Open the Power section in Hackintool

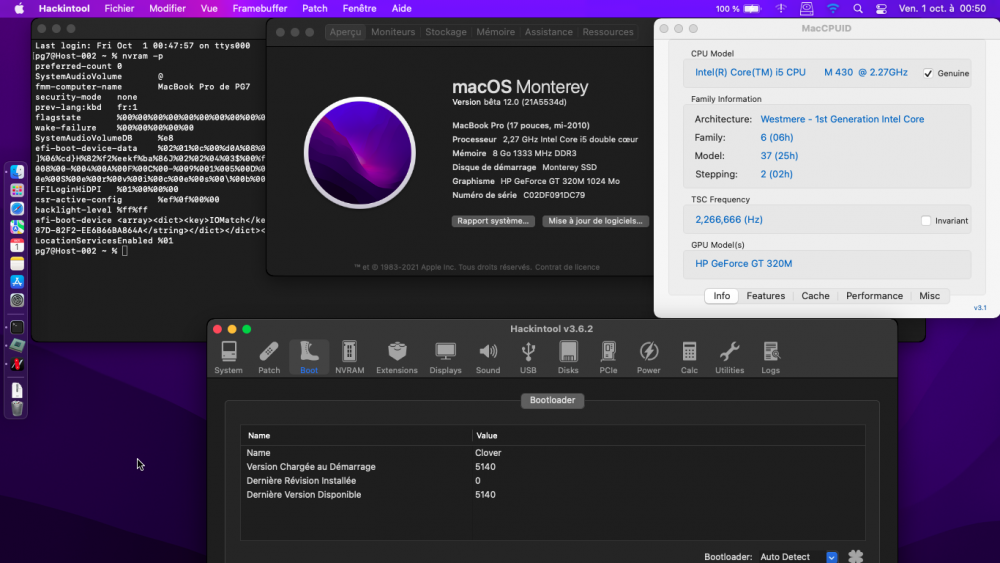(649, 357)
